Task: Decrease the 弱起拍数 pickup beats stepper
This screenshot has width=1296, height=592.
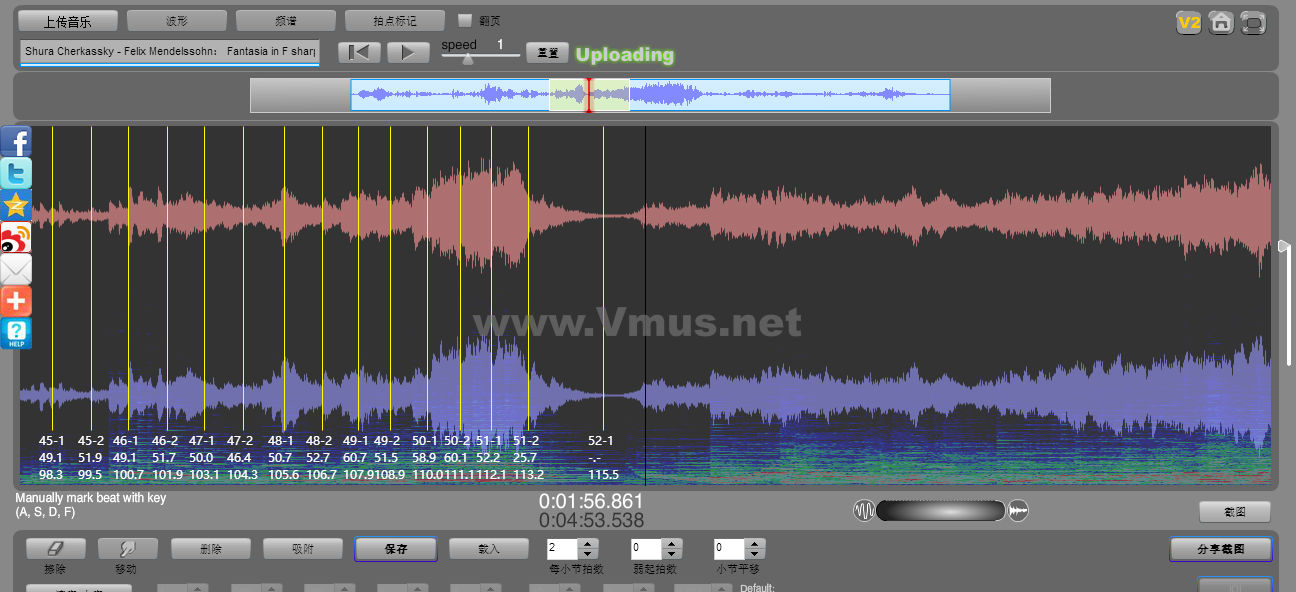Action: point(672,554)
